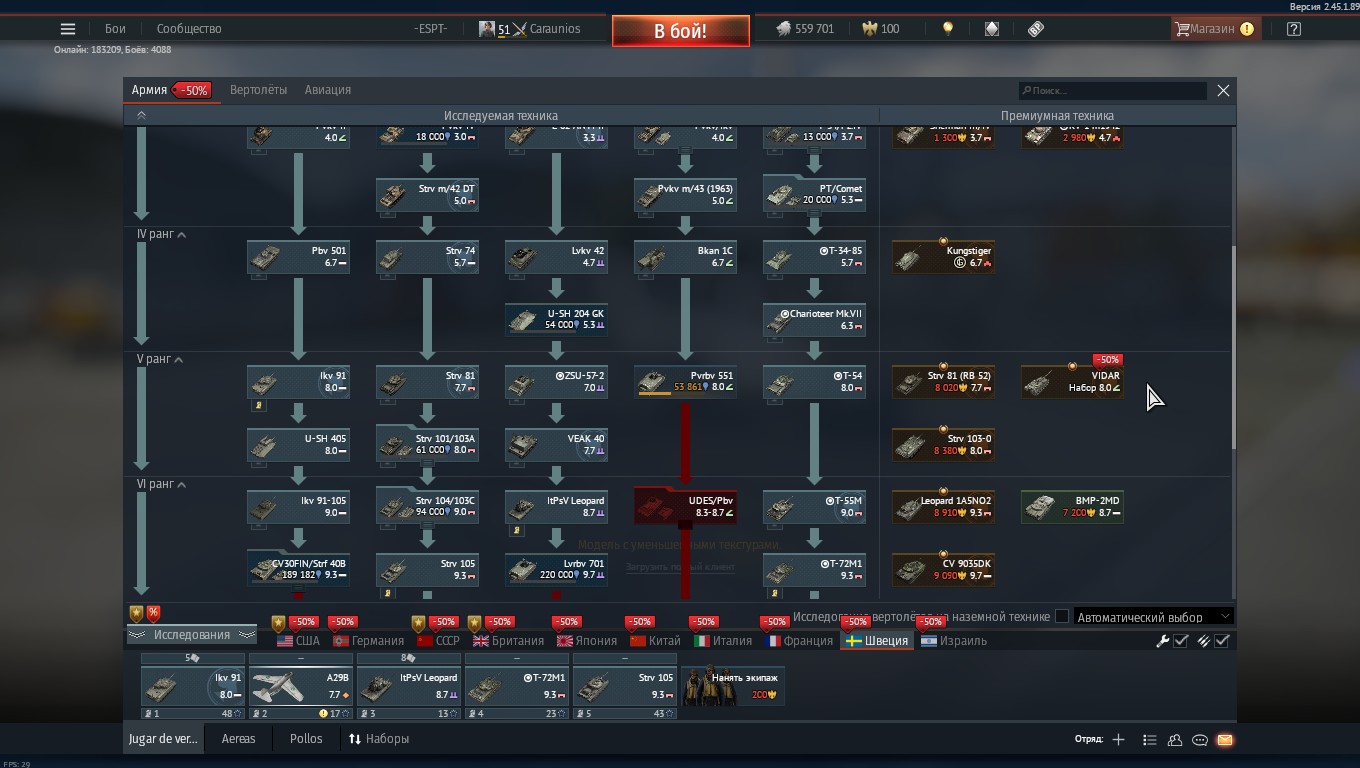1360x768 pixels.
Task: Select the BMP-2MD vehicle
Action: (1072, 507)
